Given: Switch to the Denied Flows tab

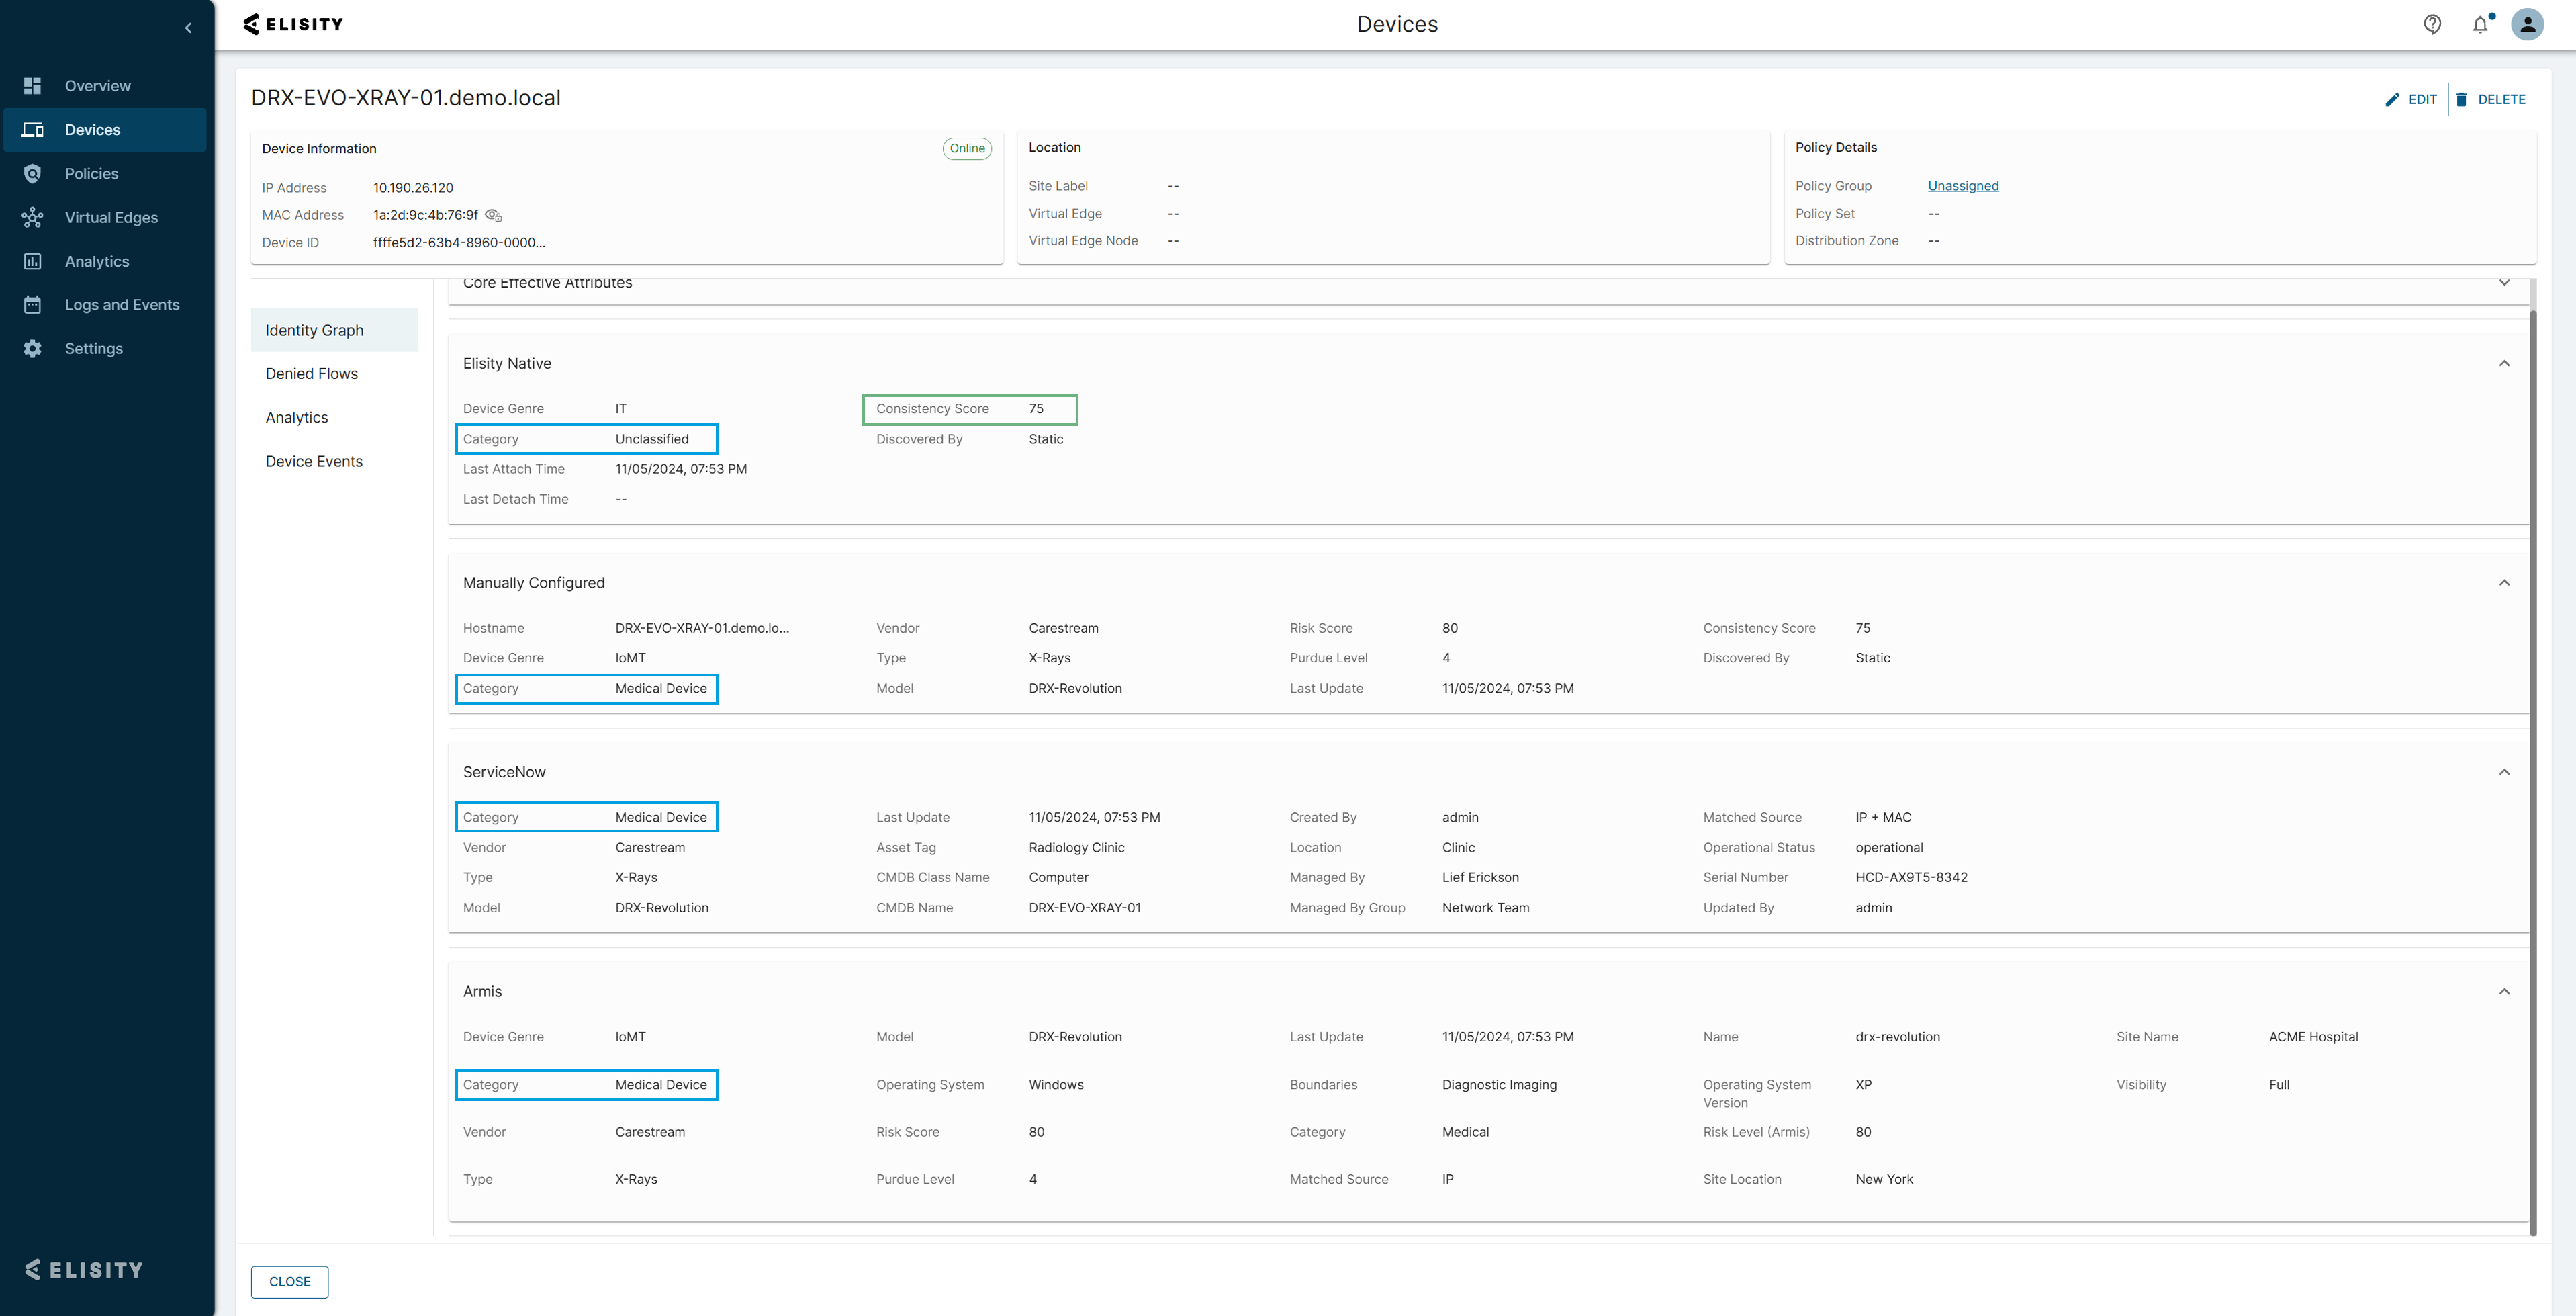Looking at the screenshot, I should click(x=311, y=374).
